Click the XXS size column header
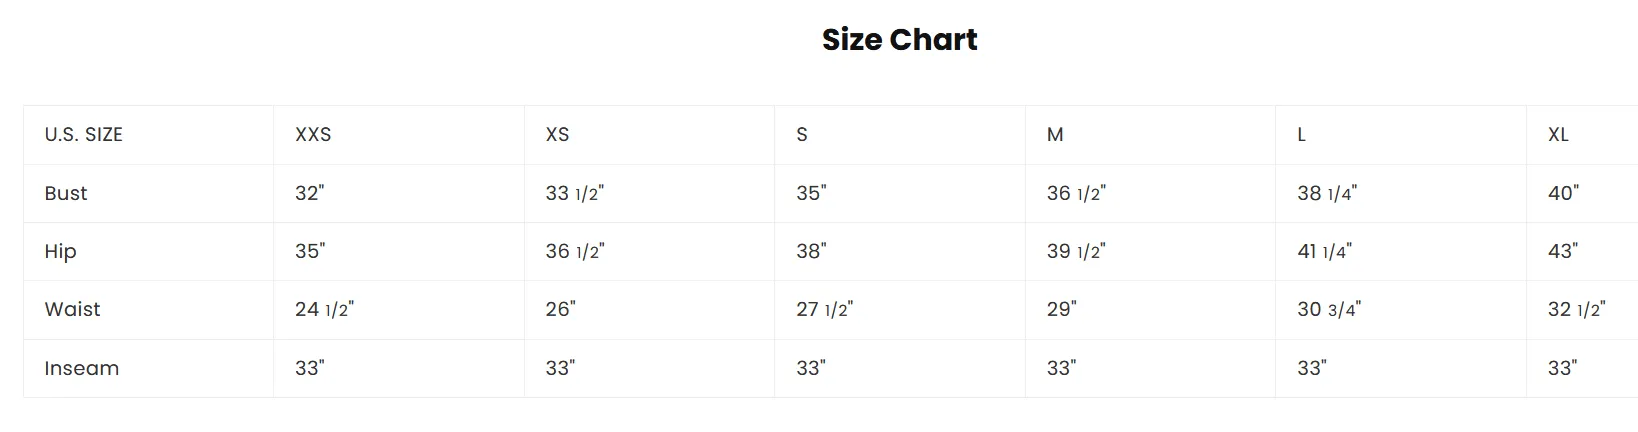 313,135
